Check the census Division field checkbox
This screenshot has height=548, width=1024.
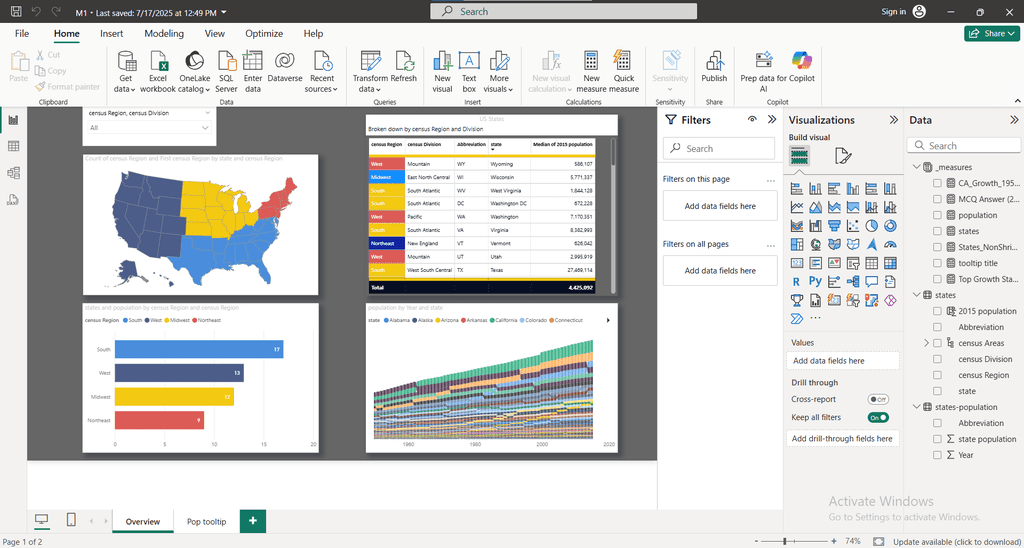937,359
